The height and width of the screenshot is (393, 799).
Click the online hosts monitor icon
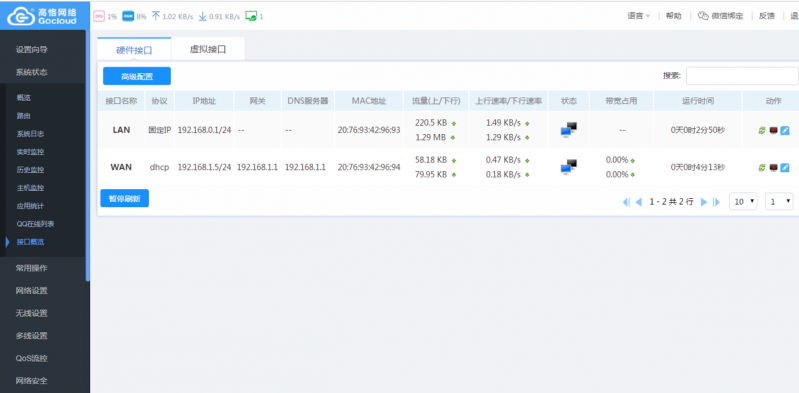[x=251, y=16]
